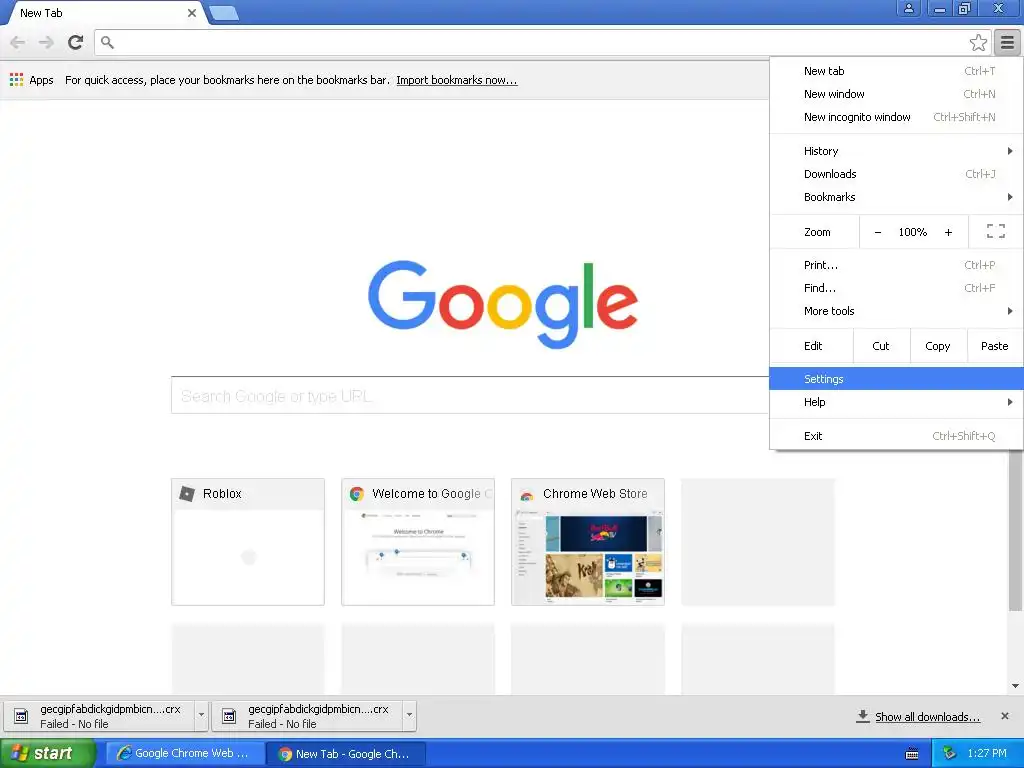
Task: Enter fullscreen mode from the Zoom row
Action: point(995,231)
